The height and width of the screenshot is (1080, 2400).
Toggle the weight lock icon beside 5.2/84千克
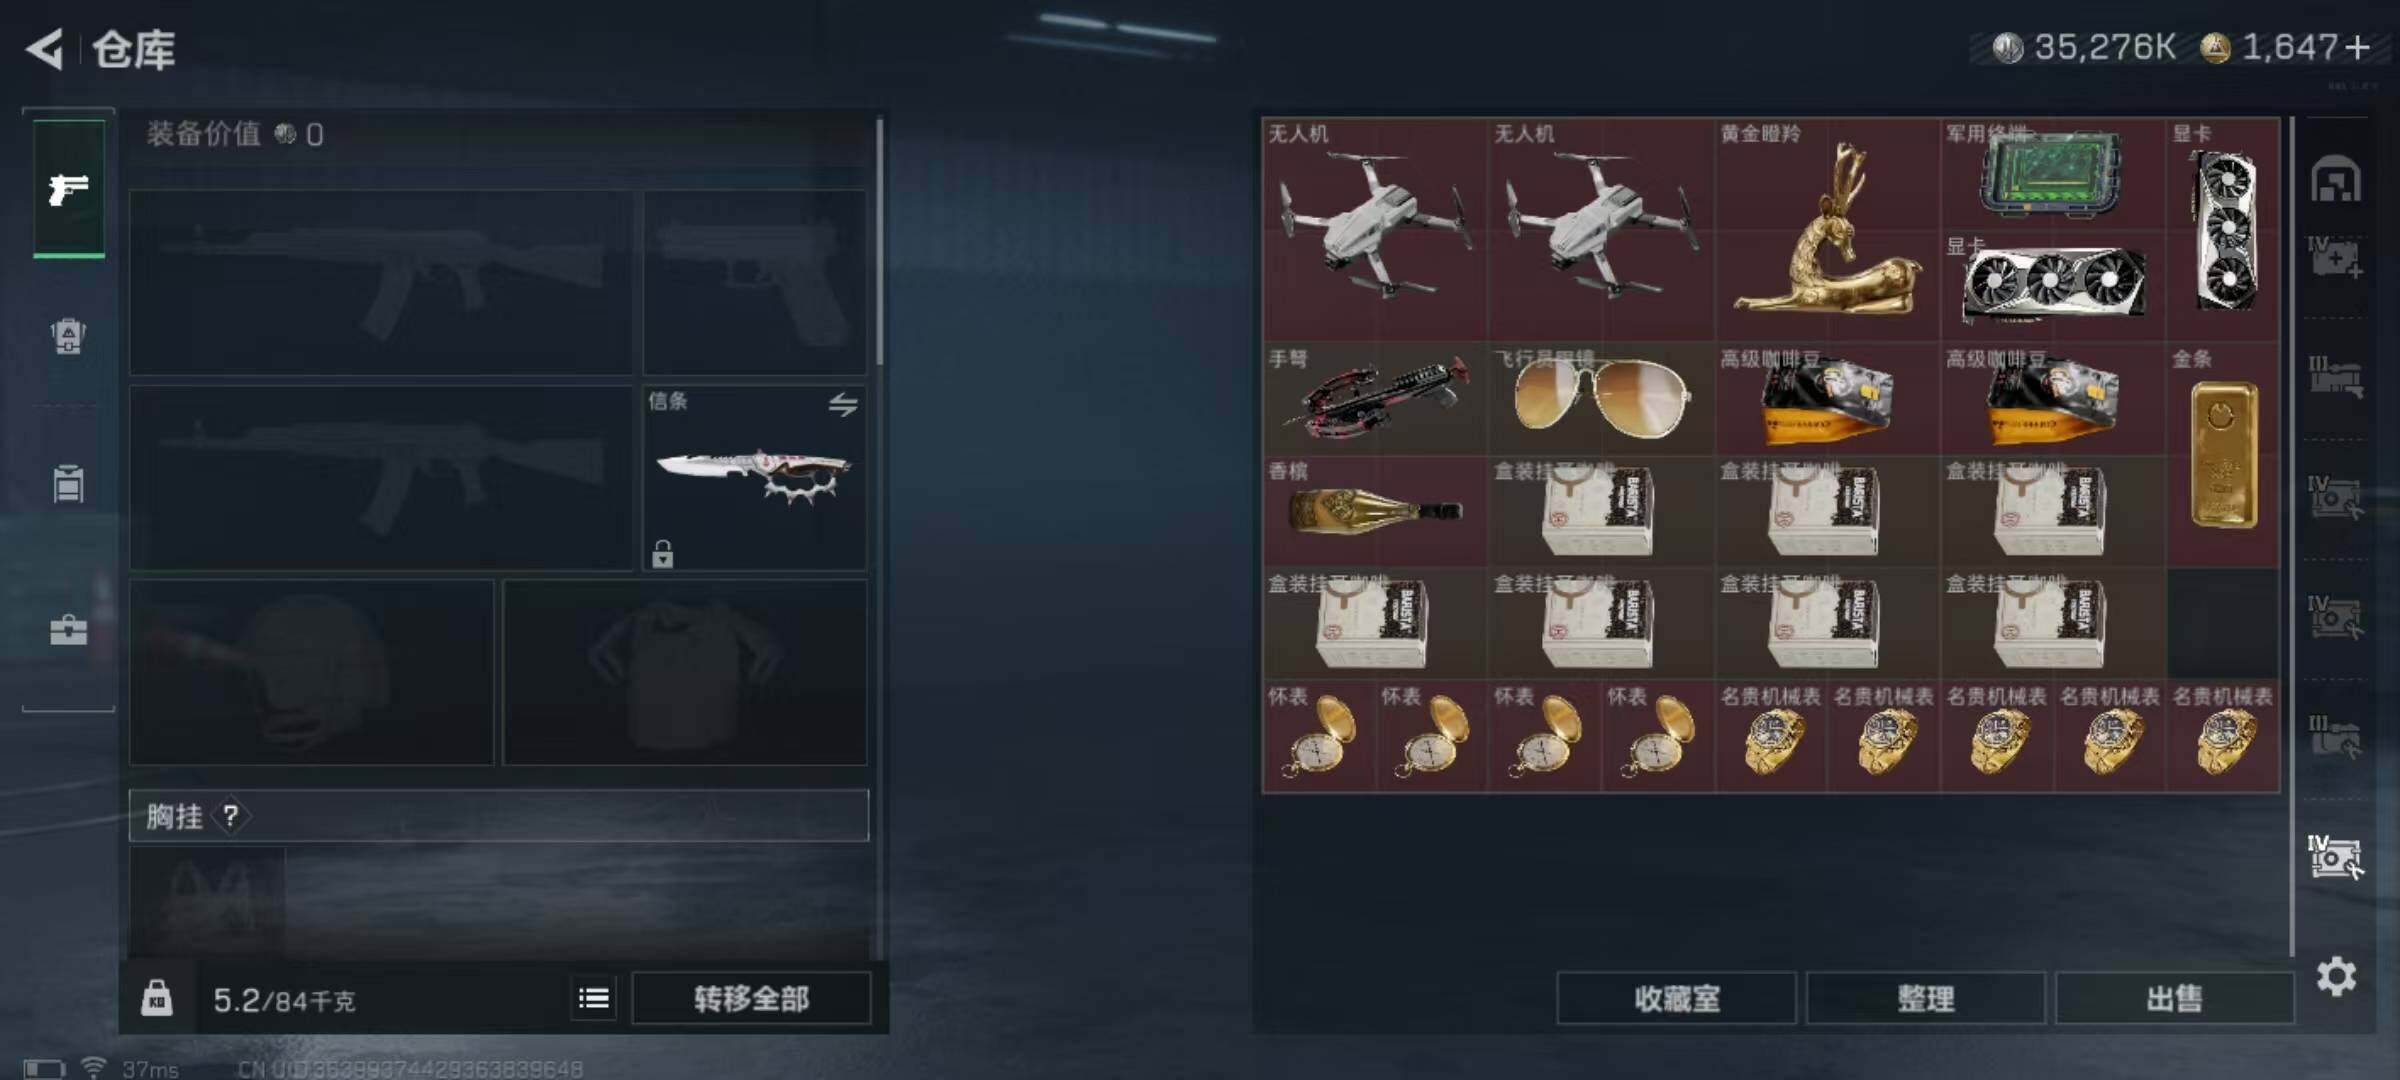click(x=156, y=998)
